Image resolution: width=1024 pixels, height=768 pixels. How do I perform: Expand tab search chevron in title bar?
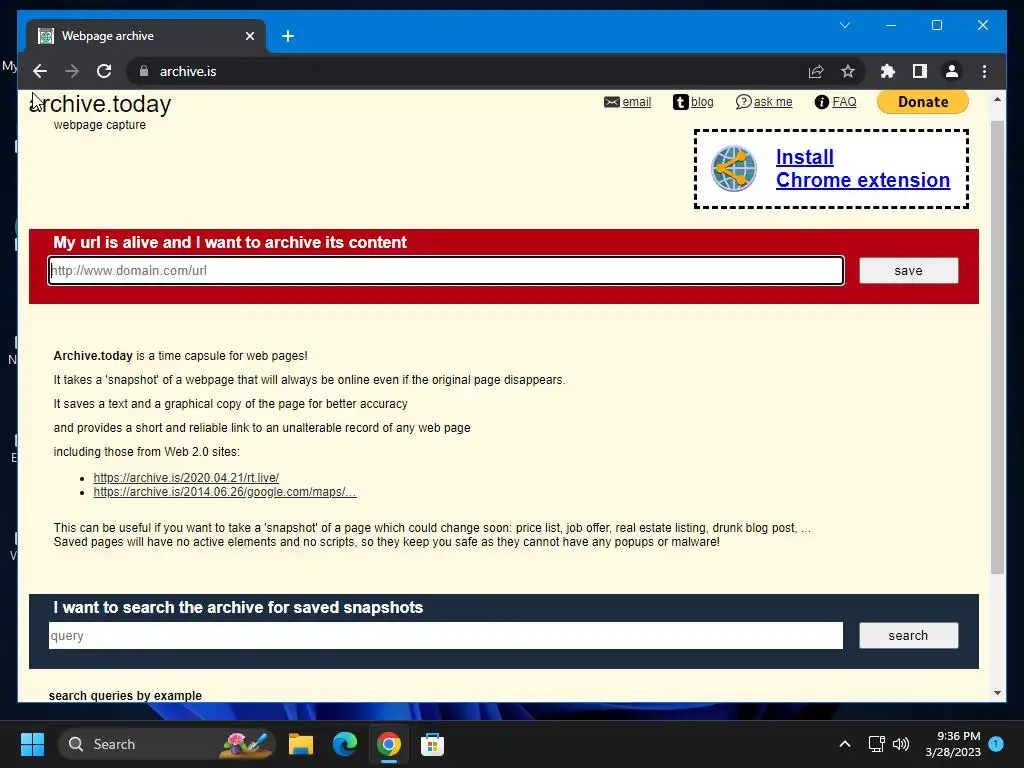pyautogui.click(x=844, y=25)
